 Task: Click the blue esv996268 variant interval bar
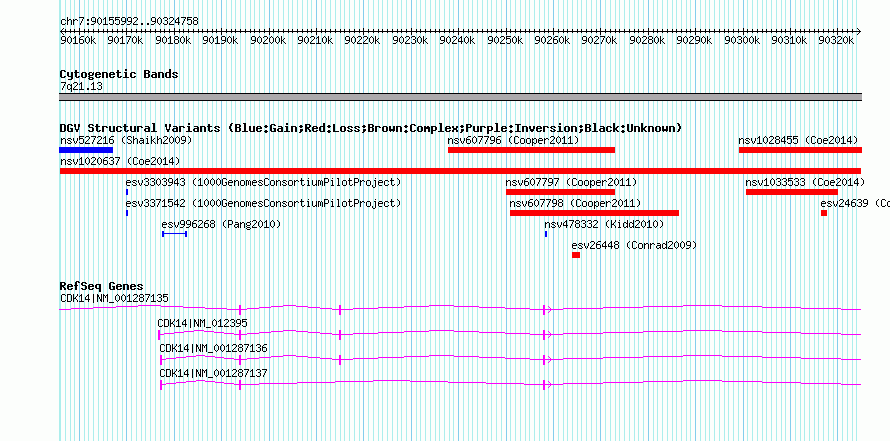pyautogui.click(x=174, y=234)
